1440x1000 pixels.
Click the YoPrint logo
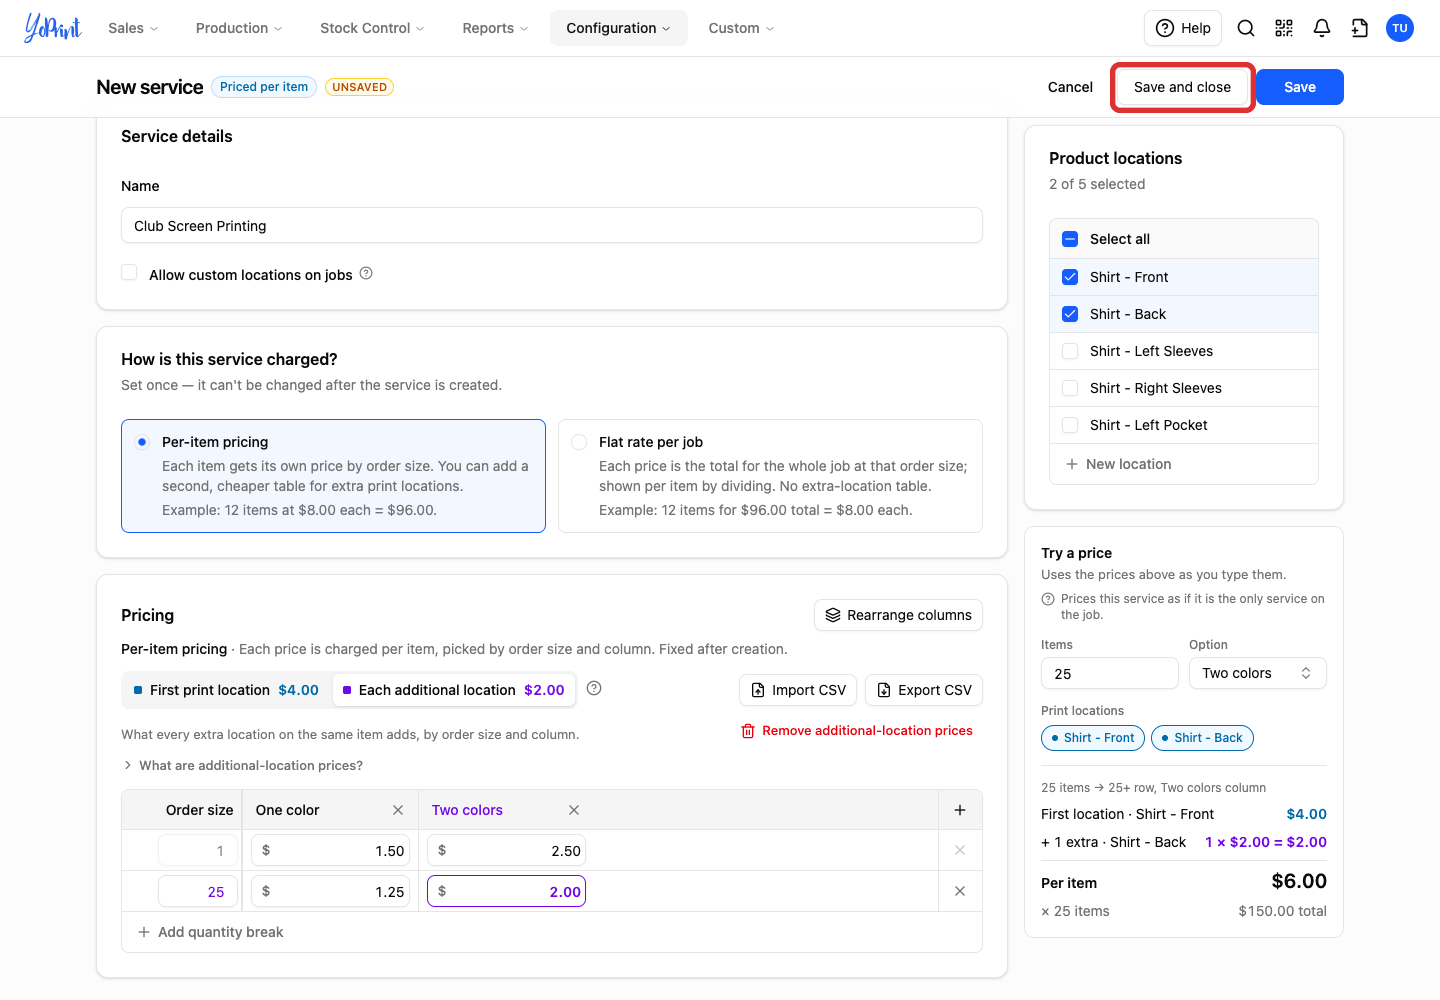[52, 28]
